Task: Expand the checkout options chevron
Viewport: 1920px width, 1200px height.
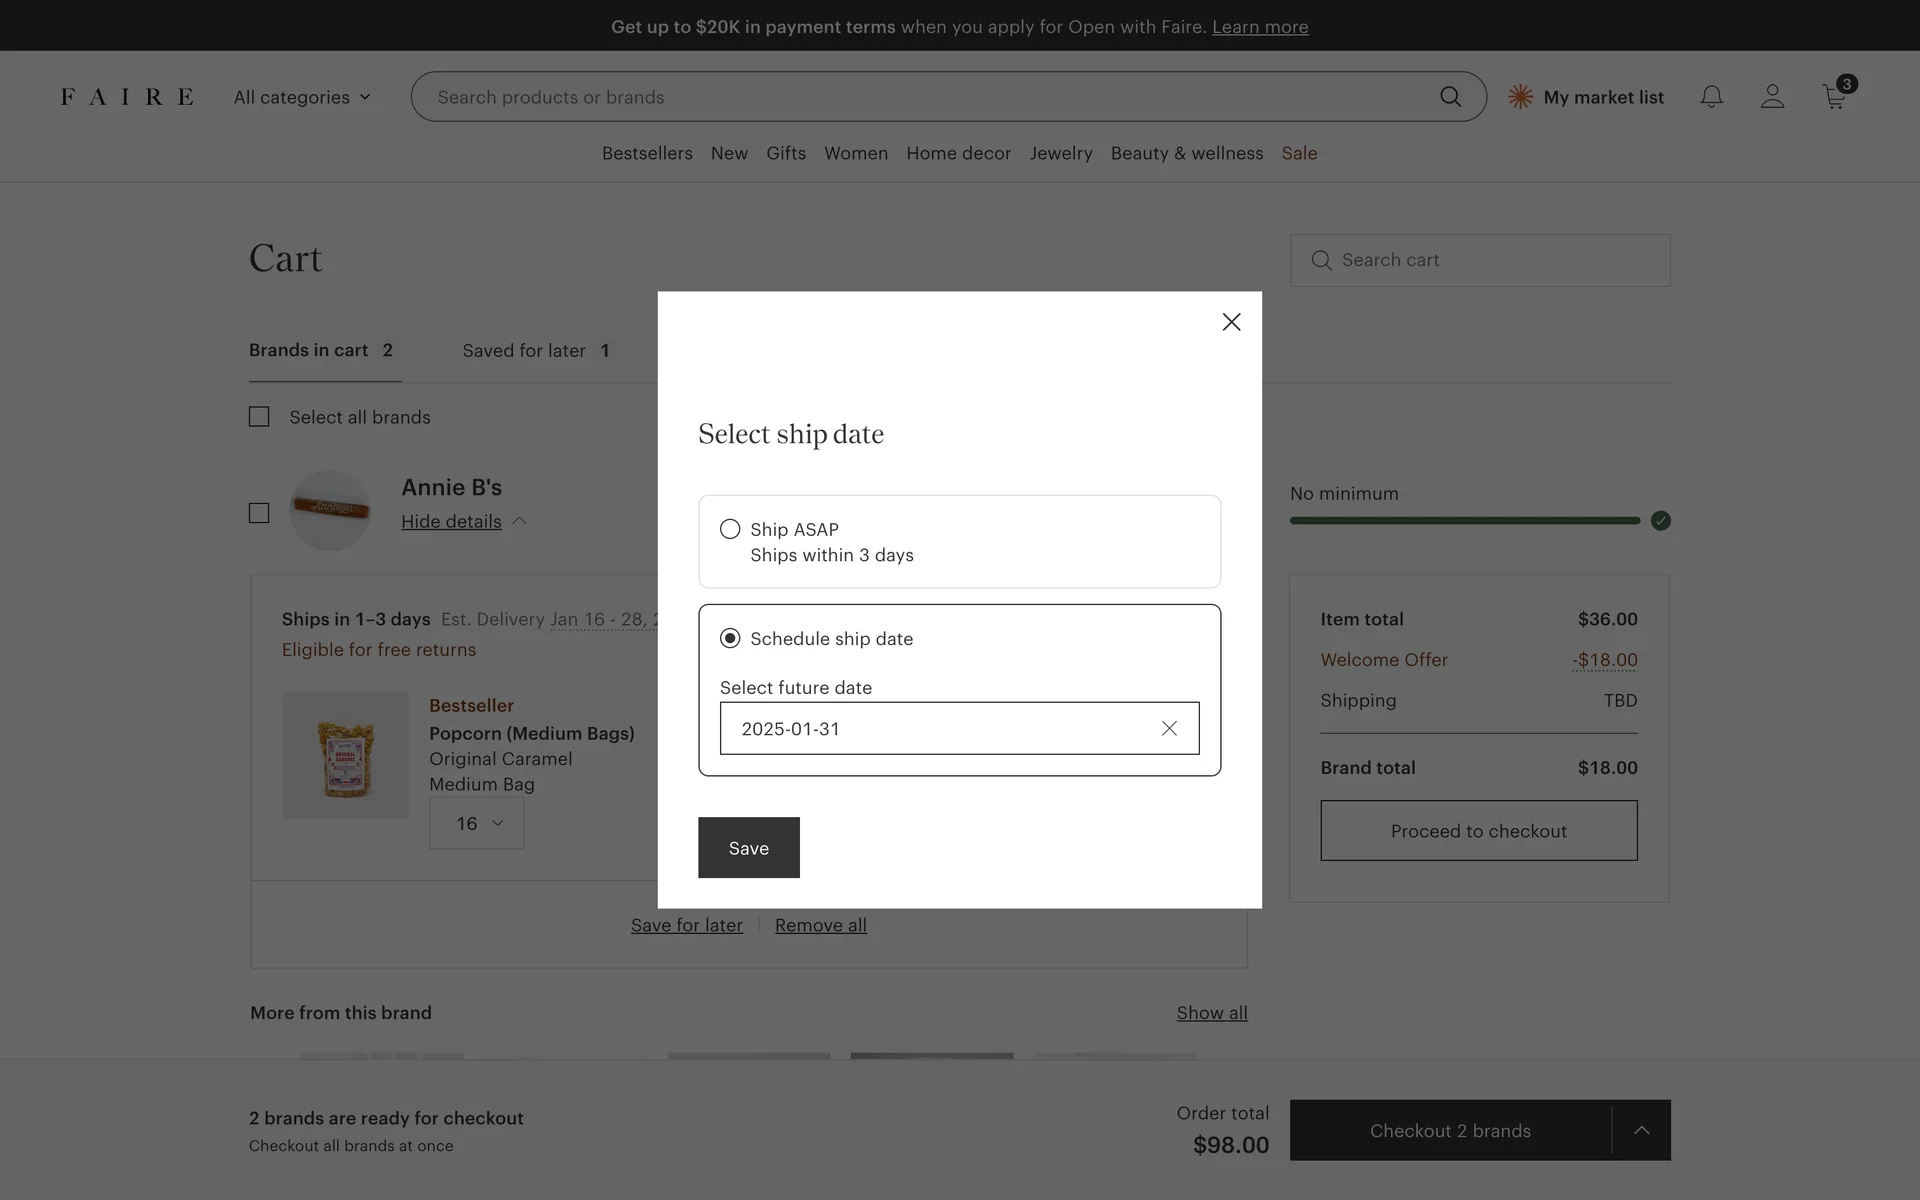Action: tap(1641, 1130)
